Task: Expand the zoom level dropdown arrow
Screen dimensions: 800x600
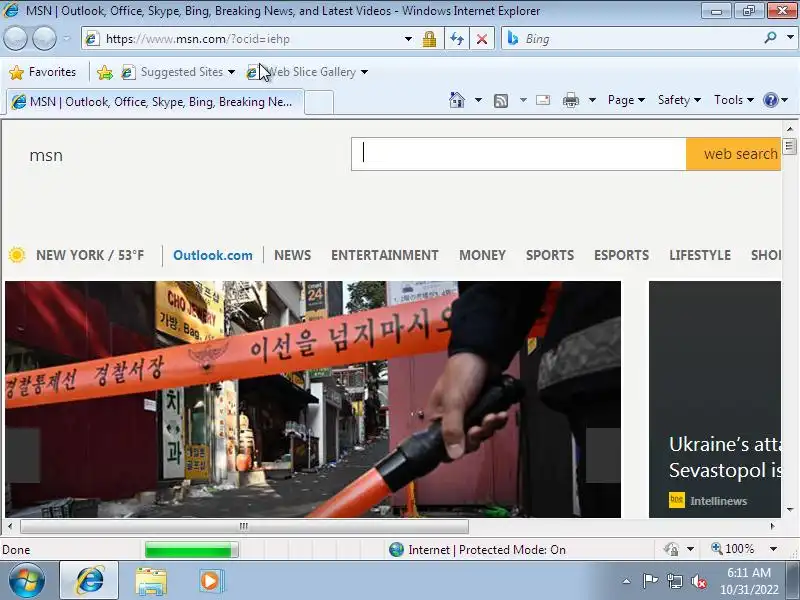Action: tap(773, 549)
